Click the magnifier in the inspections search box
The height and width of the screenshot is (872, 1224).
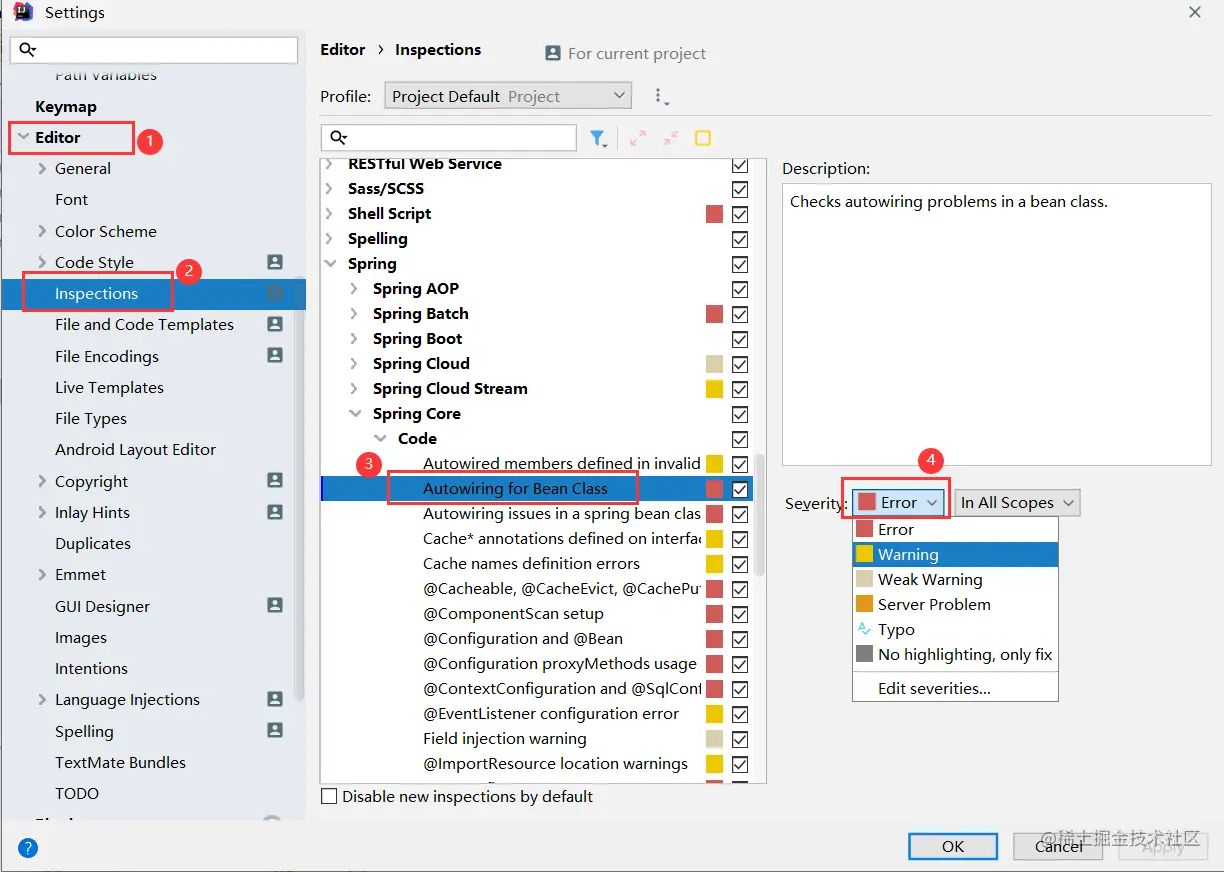[339, 138]
